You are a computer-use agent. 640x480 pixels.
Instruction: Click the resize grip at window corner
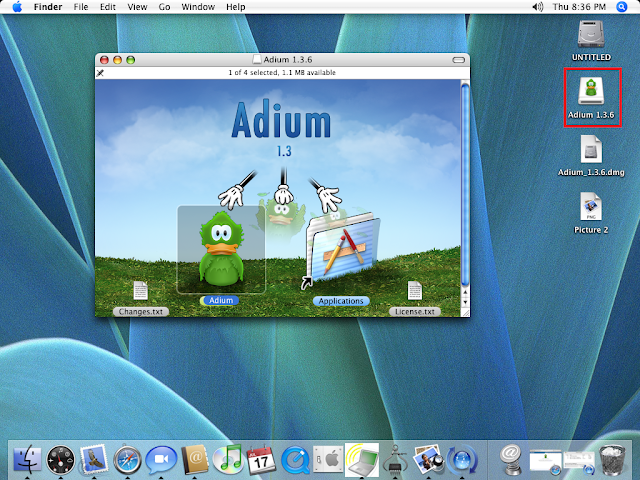[x=465, y=313]
